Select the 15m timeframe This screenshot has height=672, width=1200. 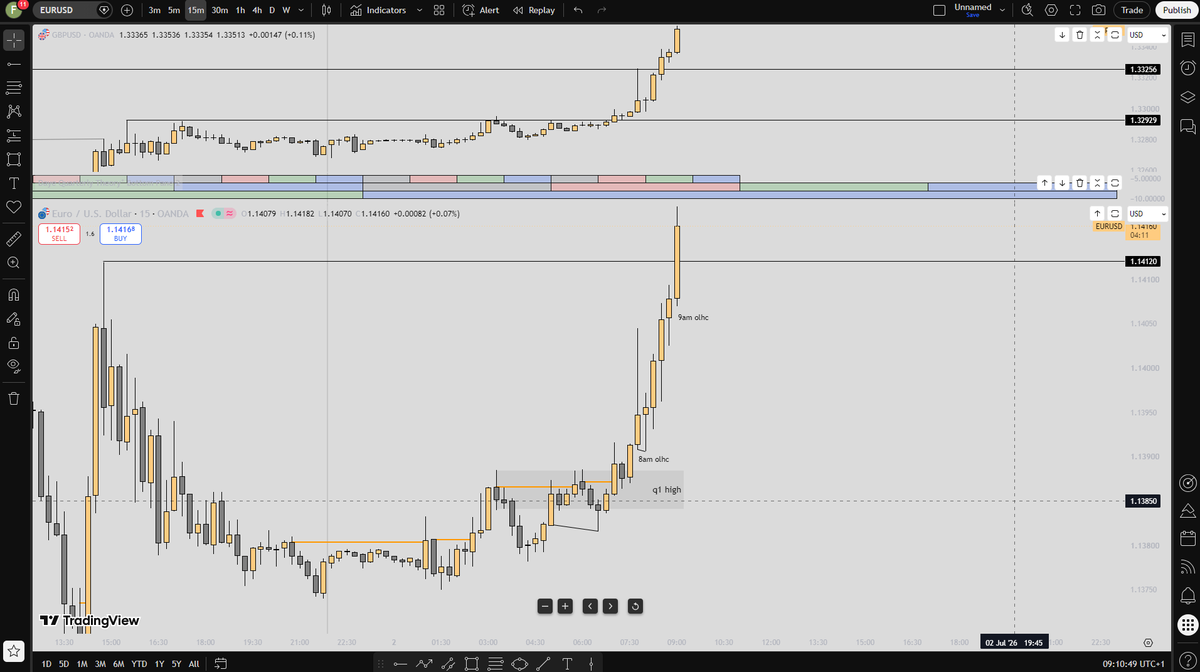click(196, 10)
